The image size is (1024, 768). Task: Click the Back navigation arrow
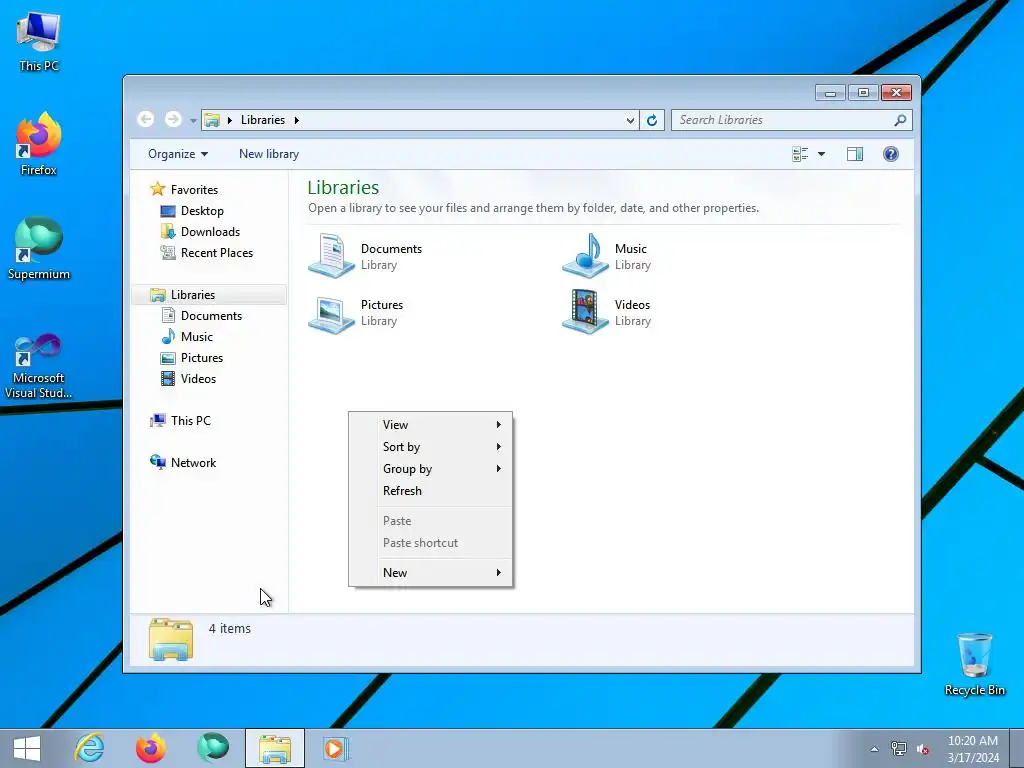(146, 120)
